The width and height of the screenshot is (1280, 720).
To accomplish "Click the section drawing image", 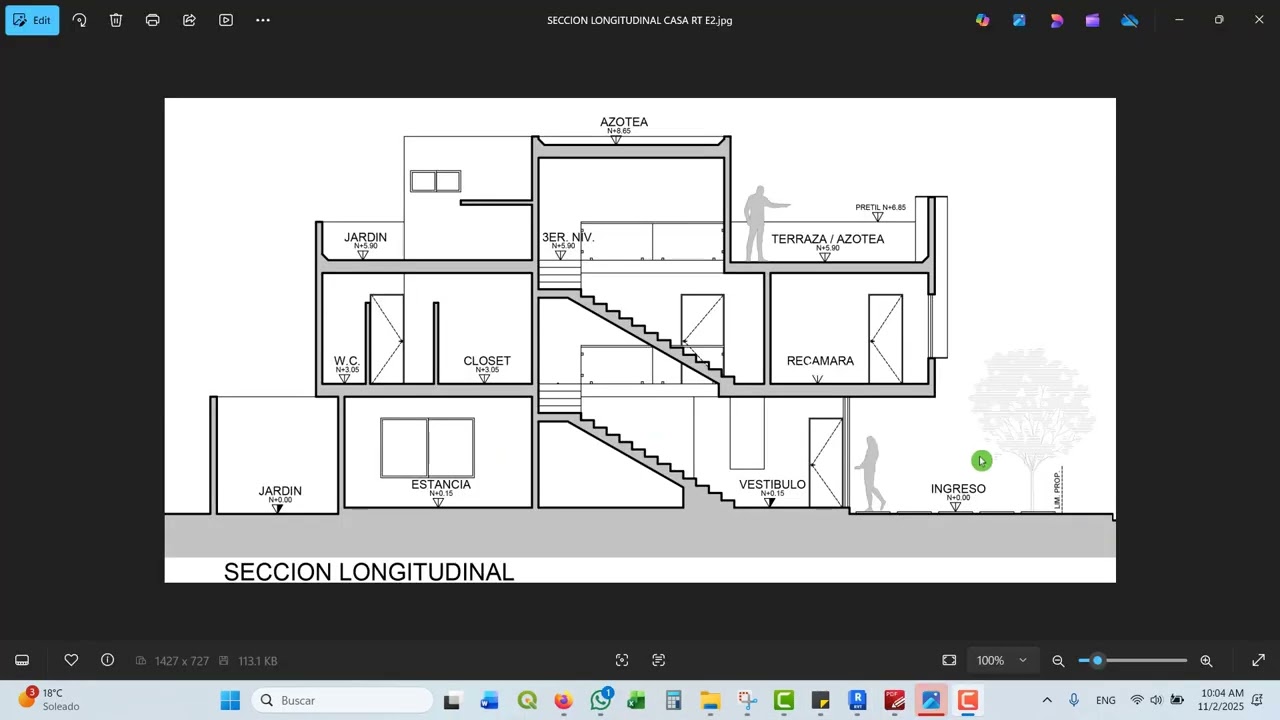I will point(640,340).
